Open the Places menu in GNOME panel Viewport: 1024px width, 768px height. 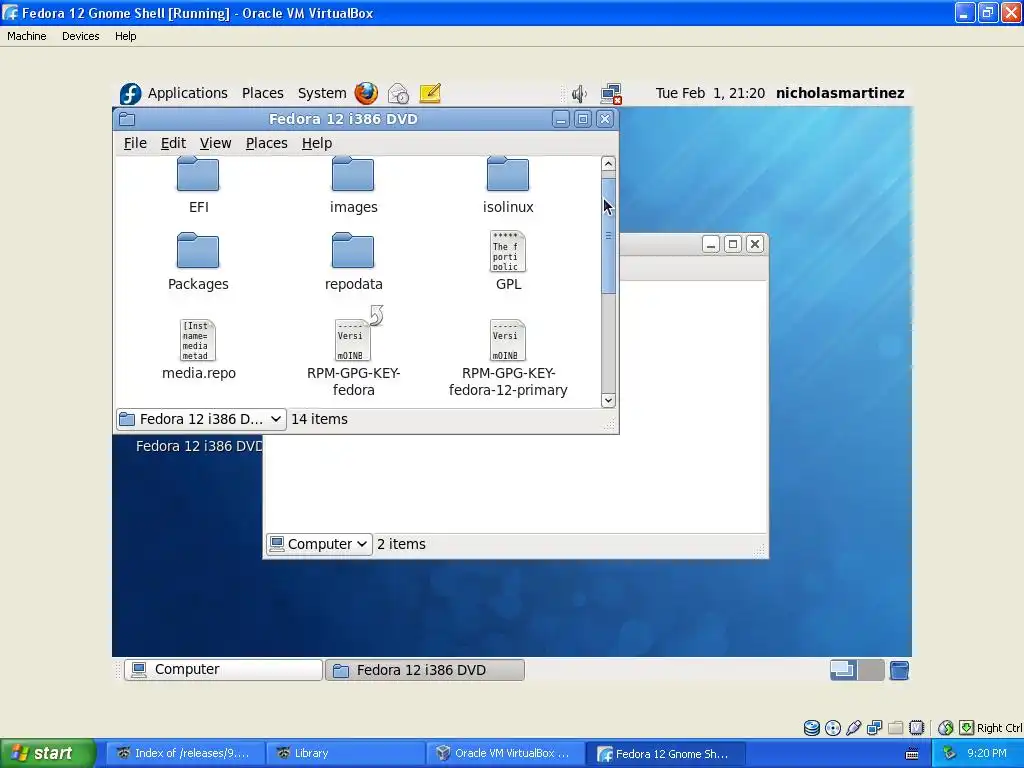263,93
